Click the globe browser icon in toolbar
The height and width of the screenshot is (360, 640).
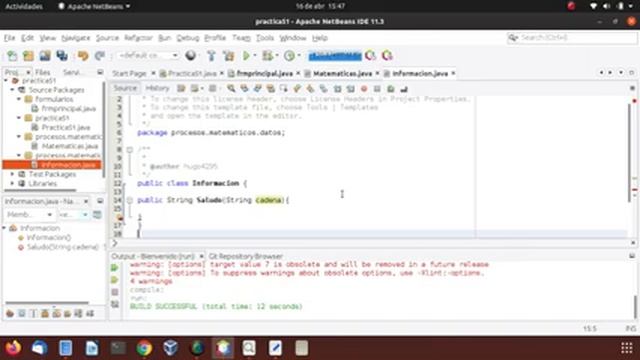pyautogui.click(x=191, y=56)
